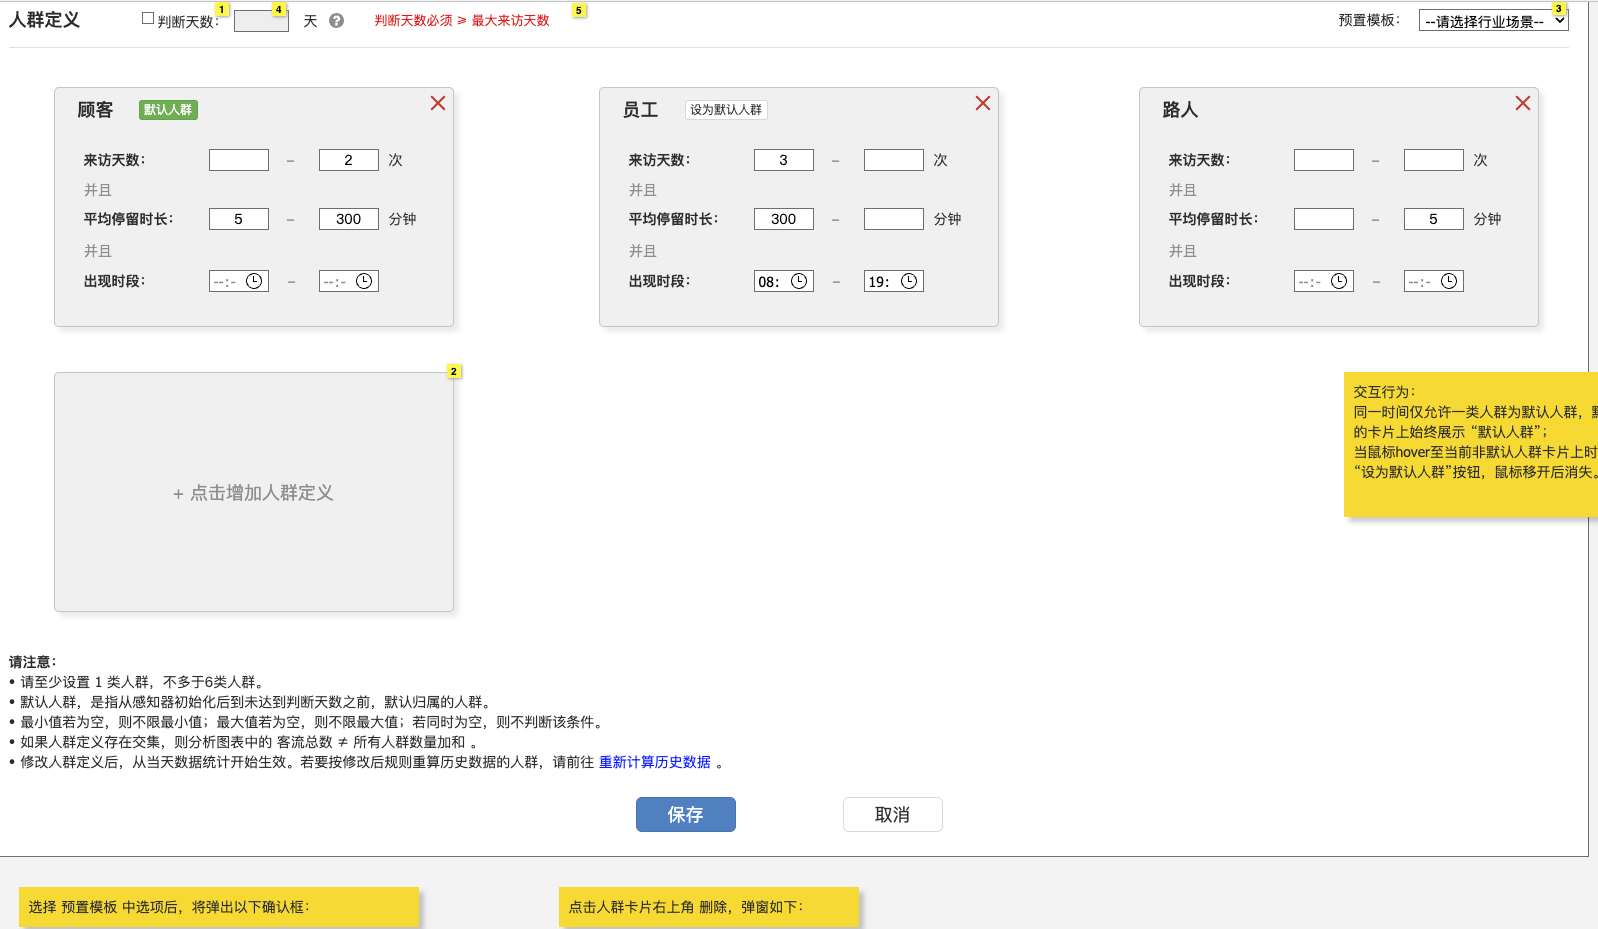The height and width of the screenshot is (929, 1598).
Task: Open clock picker for 路人 start time
Action: 1339,281
